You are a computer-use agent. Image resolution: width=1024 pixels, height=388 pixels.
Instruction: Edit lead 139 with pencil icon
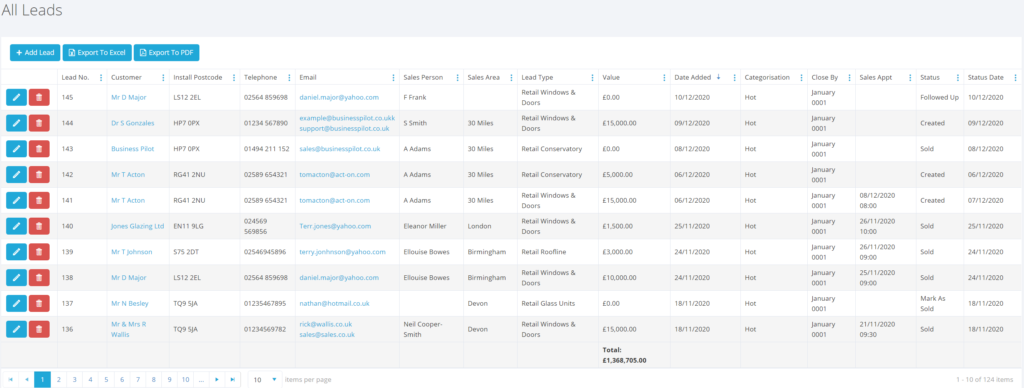coord(16,252)
